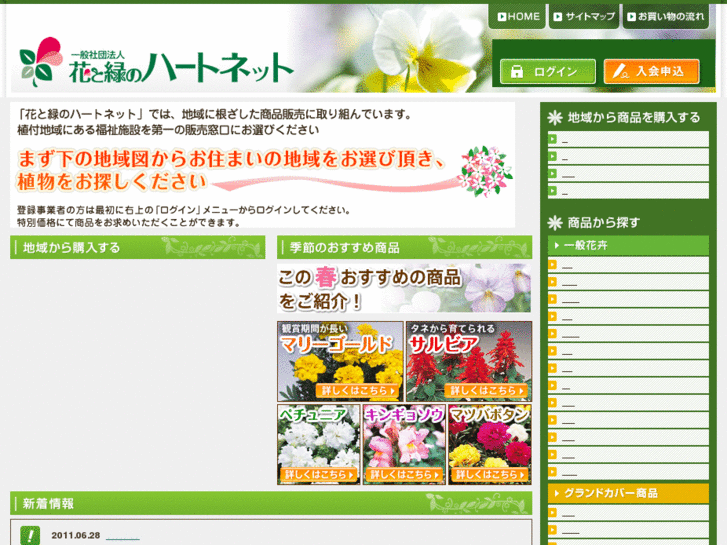
Task: Expand the 一般花卉 category header
Action: pyautogui.click(x=628, y=245)
